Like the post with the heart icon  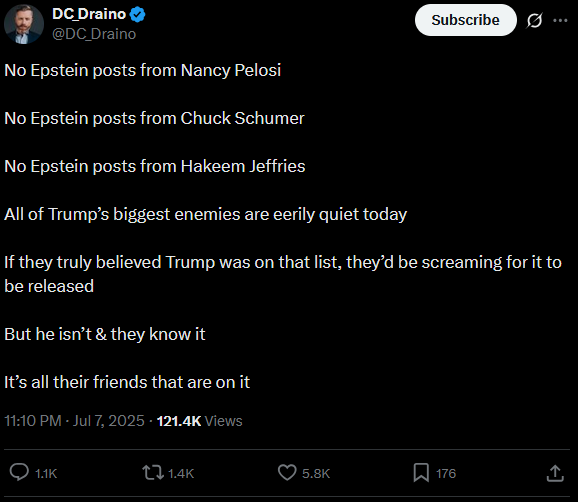coord(287,473)
